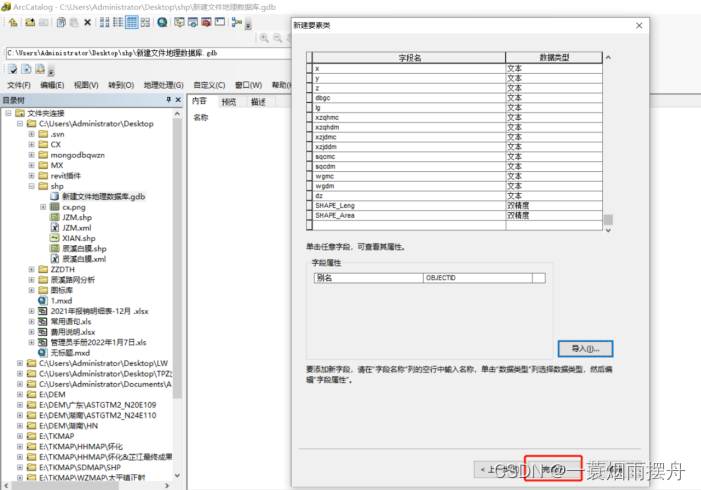Collapse the C:\Users\Administrator\Desktop folder node
The width and height of the screenshot is (701, 490).
tap(20, 123)
